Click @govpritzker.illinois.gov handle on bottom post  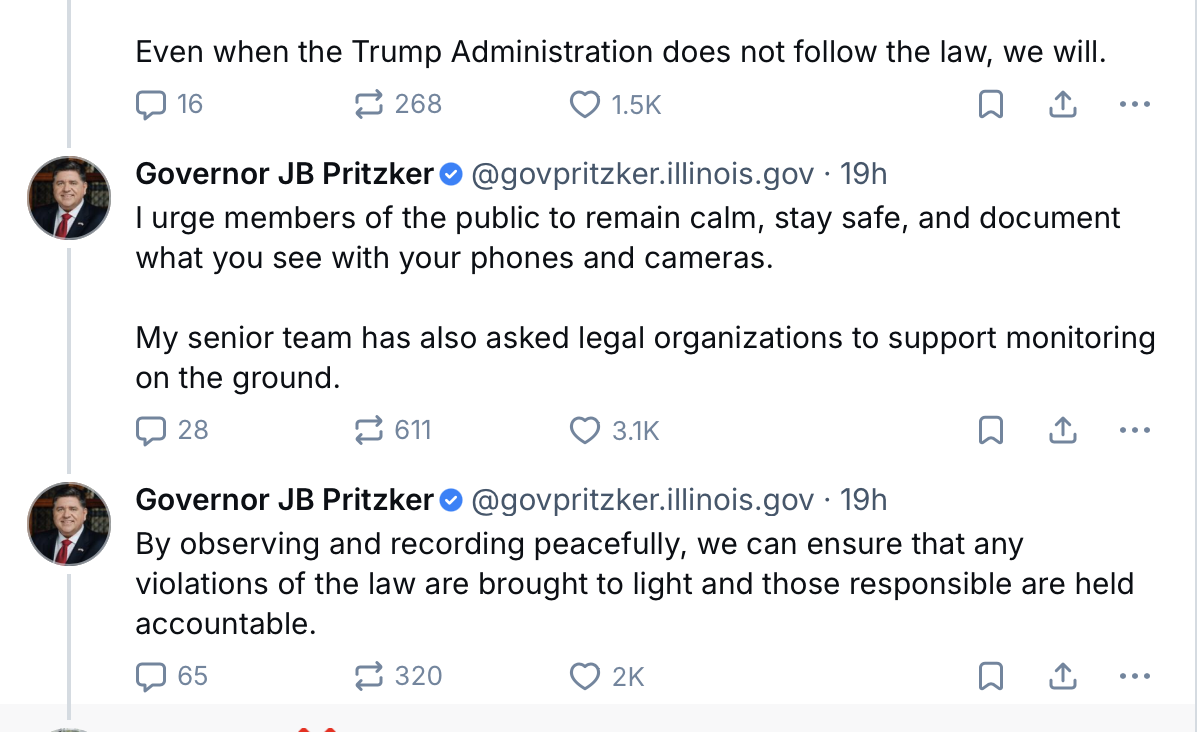(x=642, y=499)
